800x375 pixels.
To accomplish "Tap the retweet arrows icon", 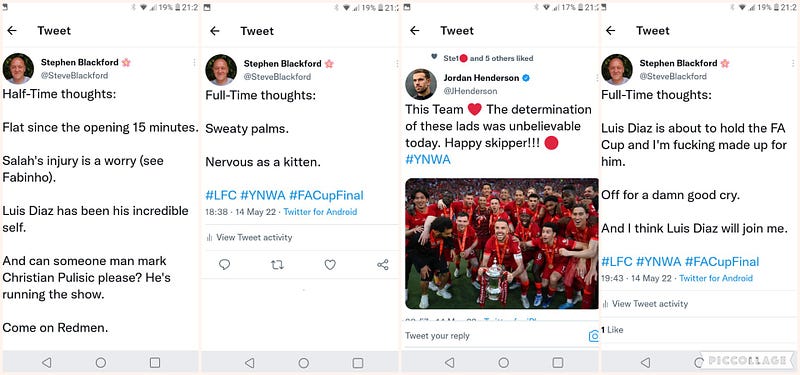I will click(x=277, y=264).
